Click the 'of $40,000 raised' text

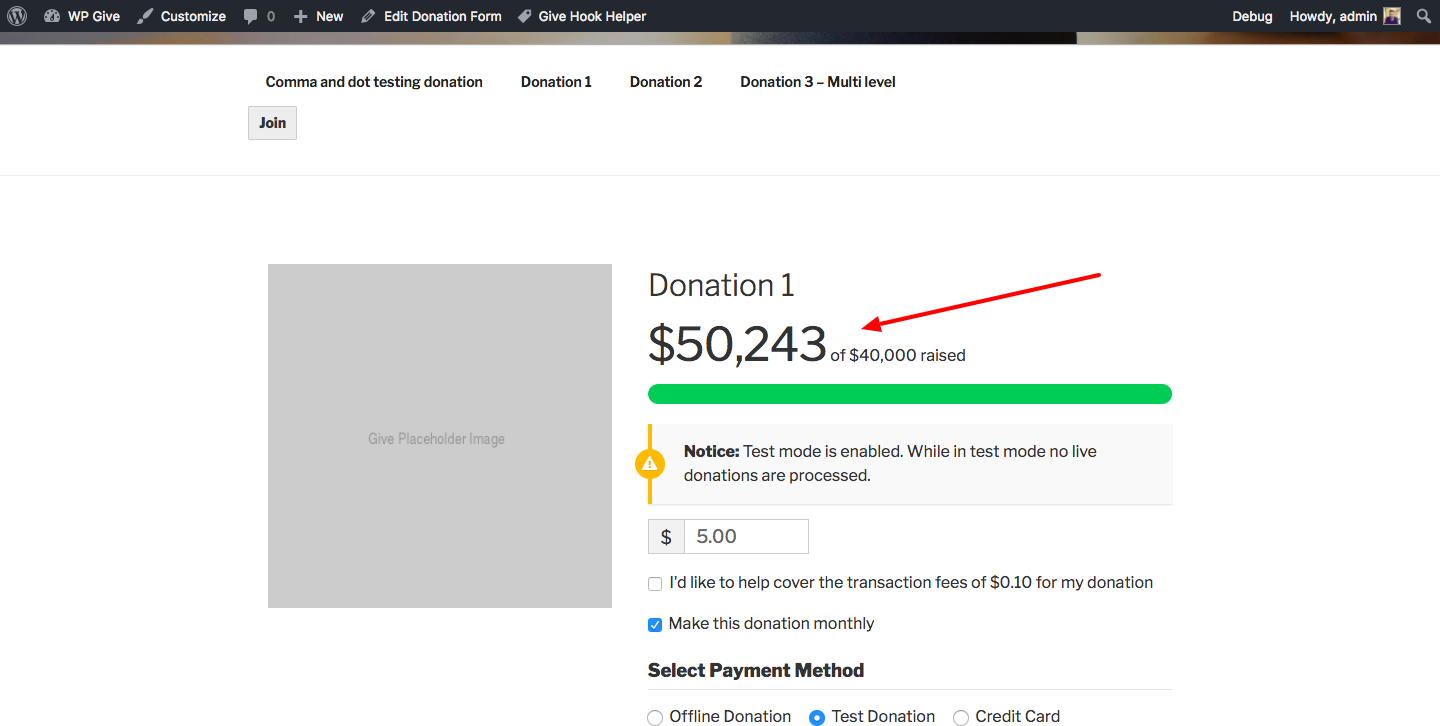point(898,355)
